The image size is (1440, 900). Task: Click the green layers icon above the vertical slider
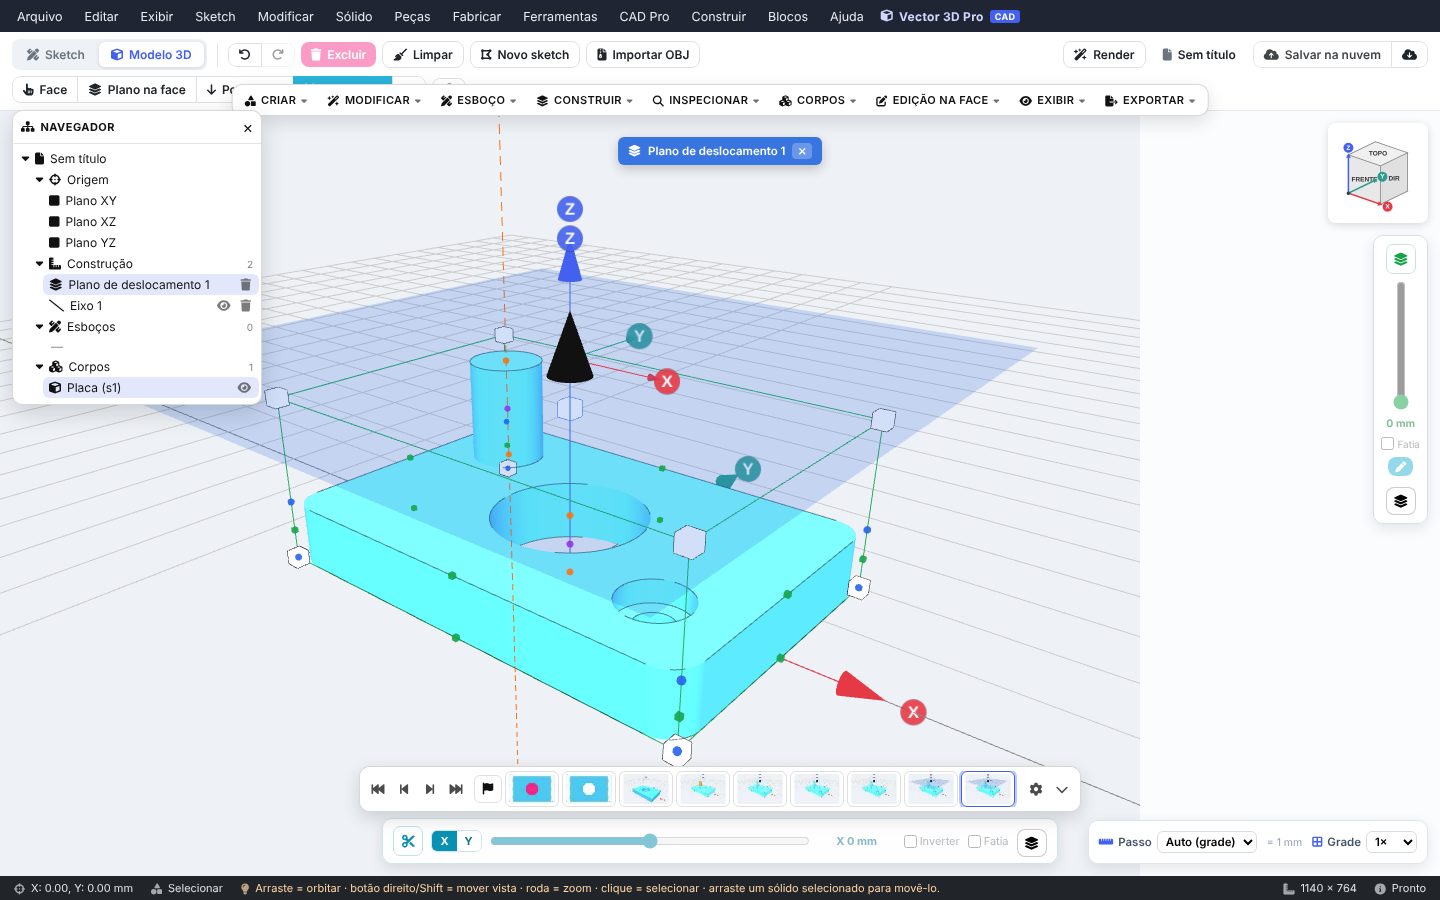point(1401,259)
